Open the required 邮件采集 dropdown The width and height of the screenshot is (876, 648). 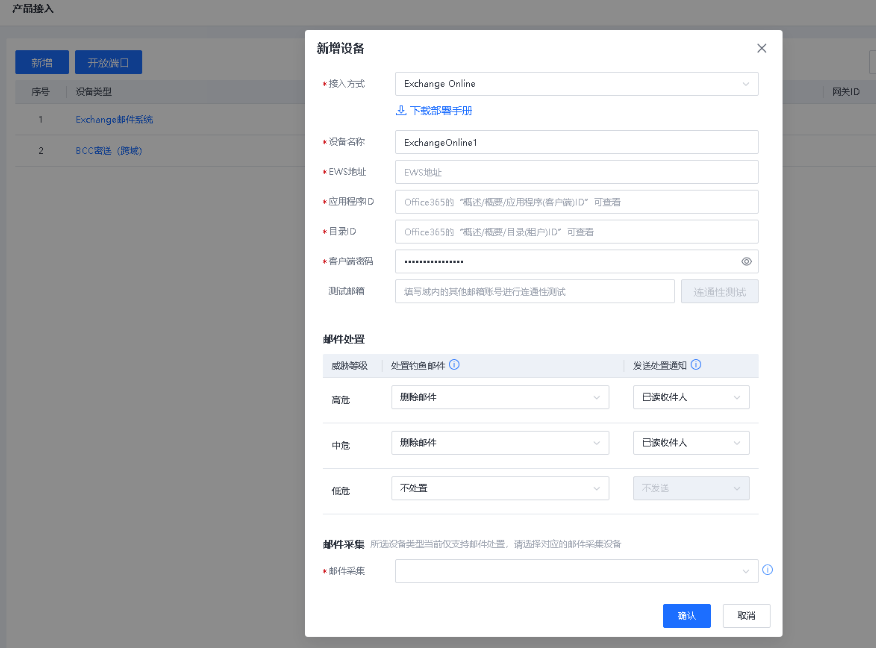click(x=576, y=571)
